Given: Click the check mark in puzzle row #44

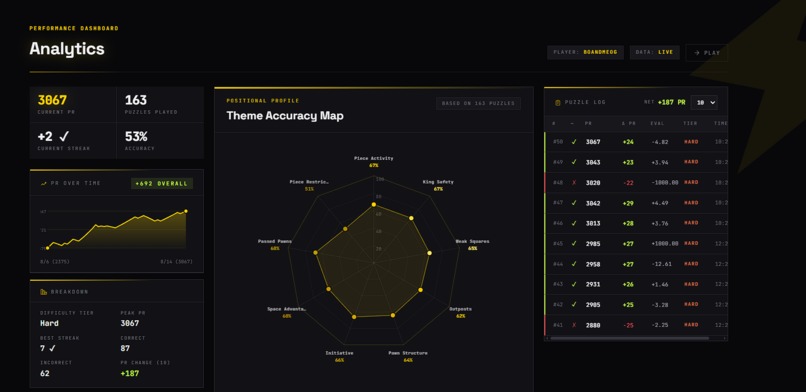Looking at the screenshot, I should click(574, 264).
